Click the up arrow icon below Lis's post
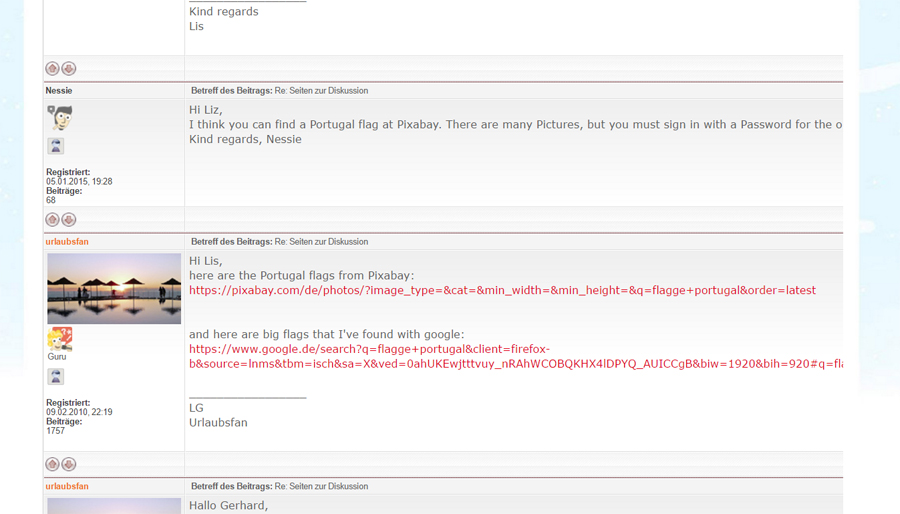900x514 pixels. pyautogui.click(x=52, y=69)
